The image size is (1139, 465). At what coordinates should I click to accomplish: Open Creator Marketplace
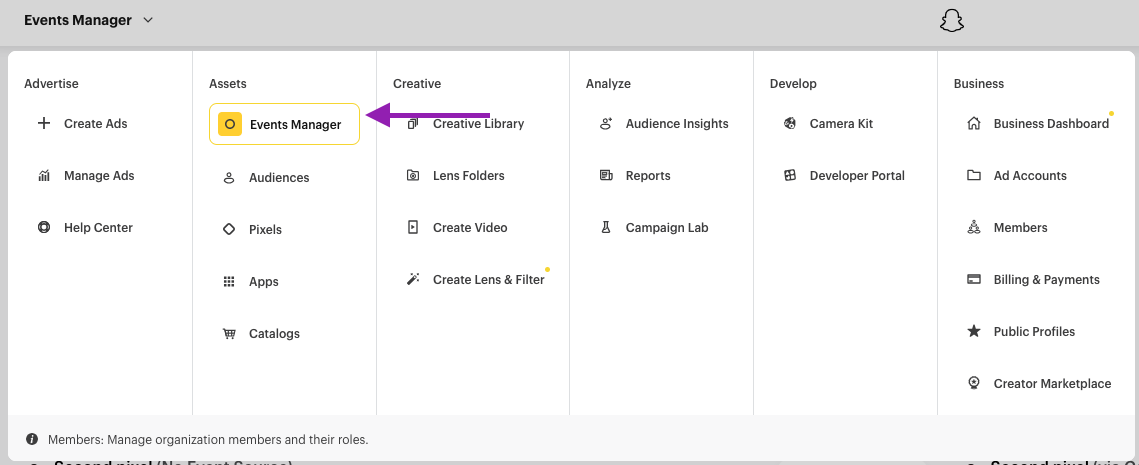(1052, 384)
